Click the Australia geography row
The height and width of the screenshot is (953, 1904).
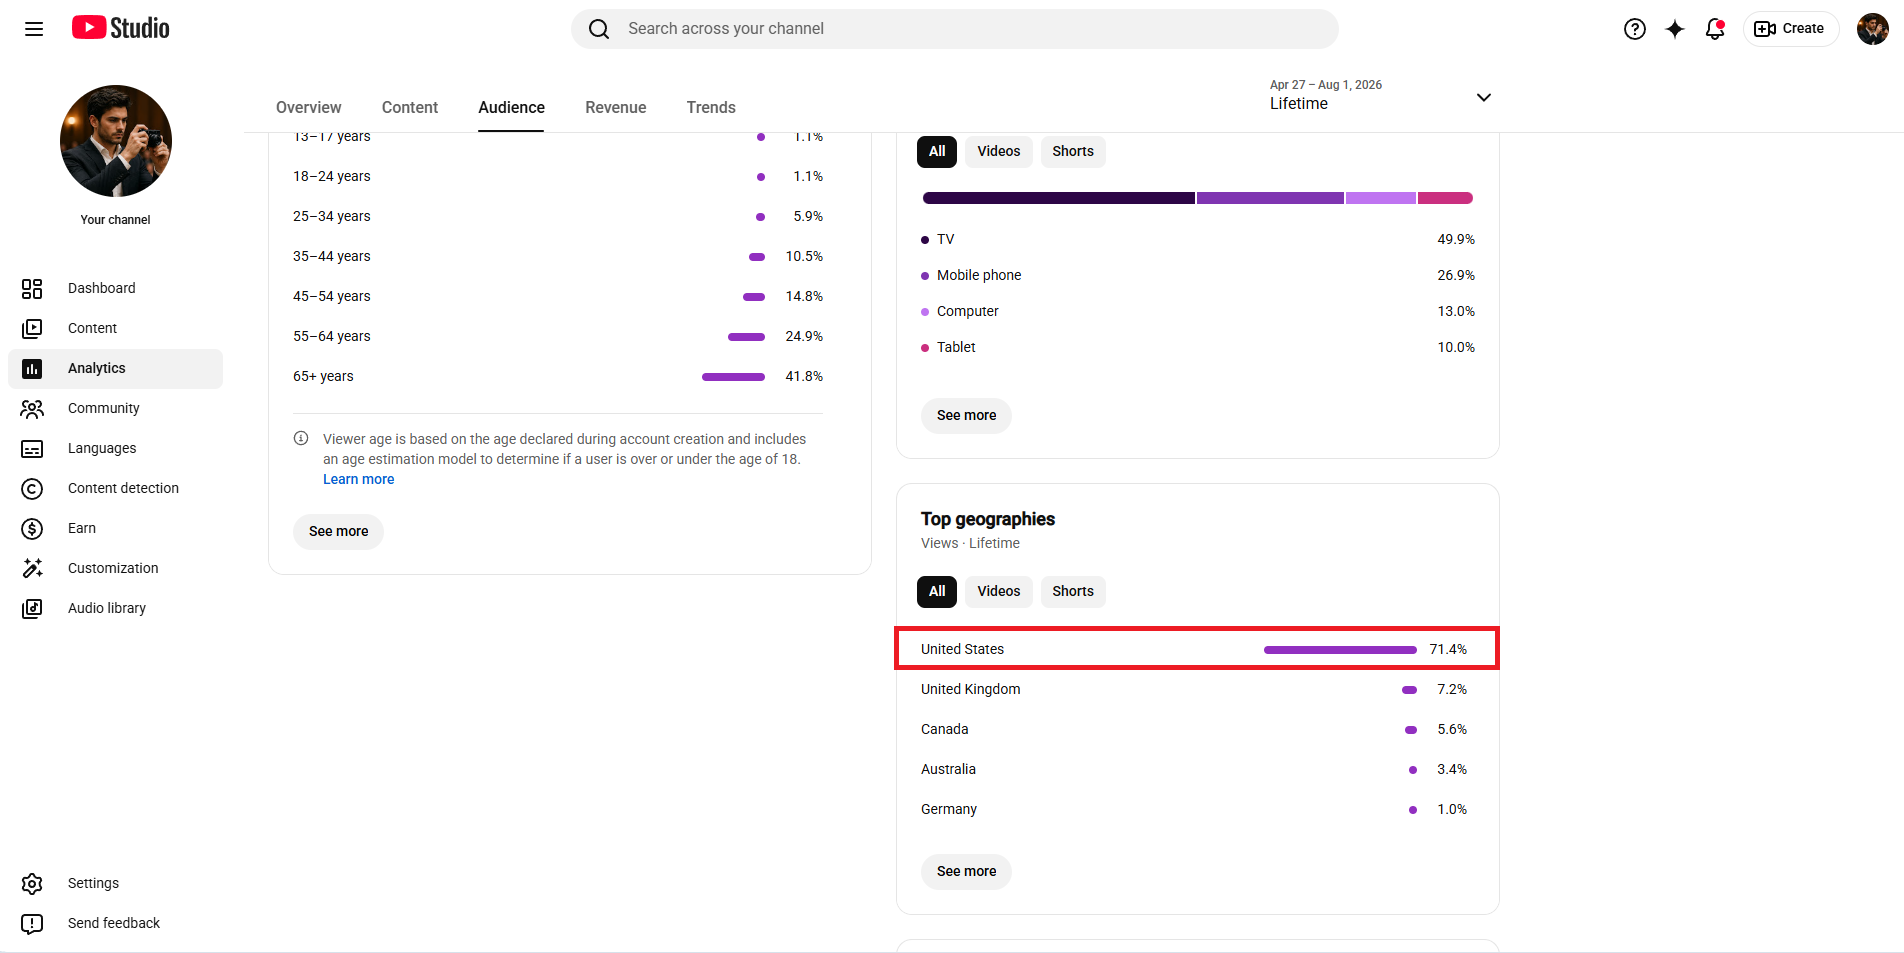(1197, 770)
